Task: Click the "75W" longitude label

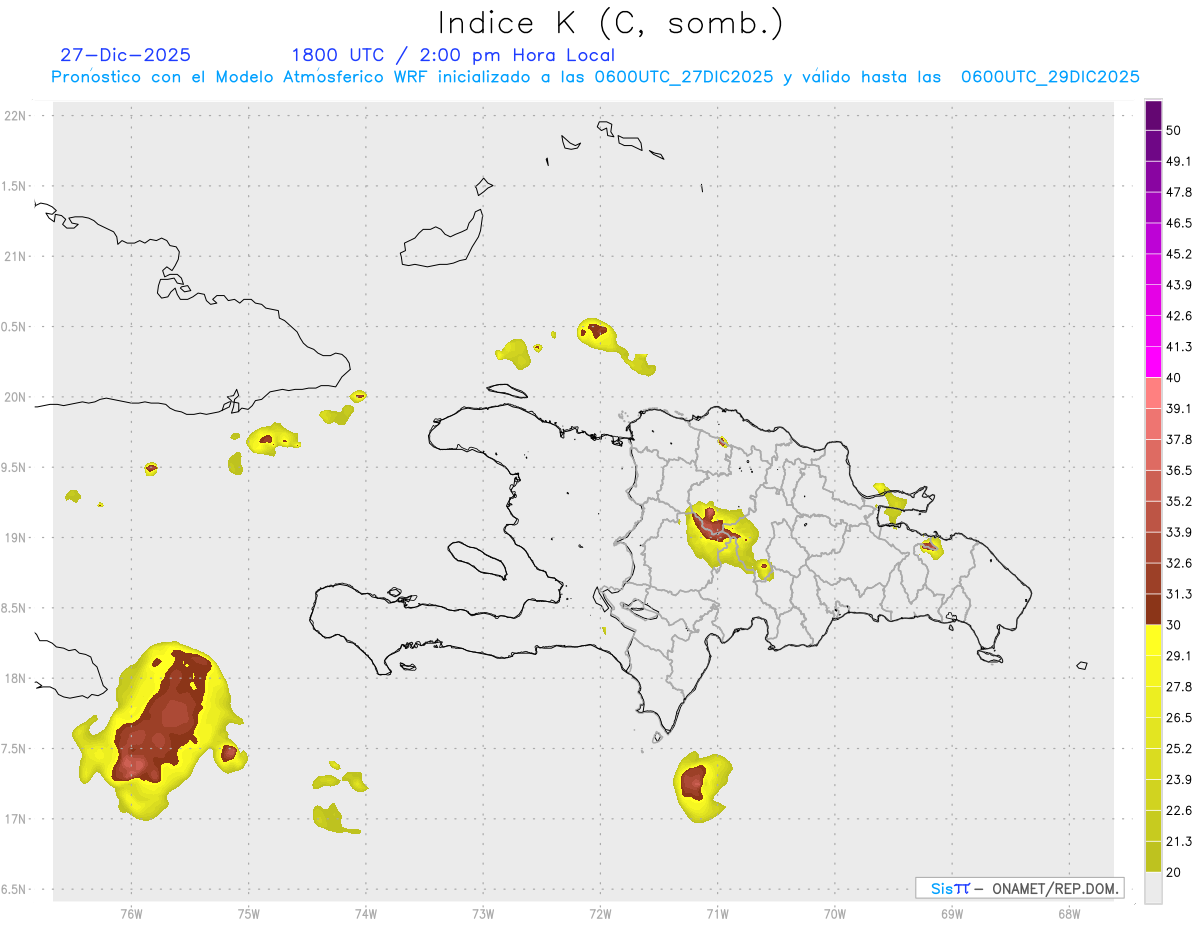Action: 249,913
